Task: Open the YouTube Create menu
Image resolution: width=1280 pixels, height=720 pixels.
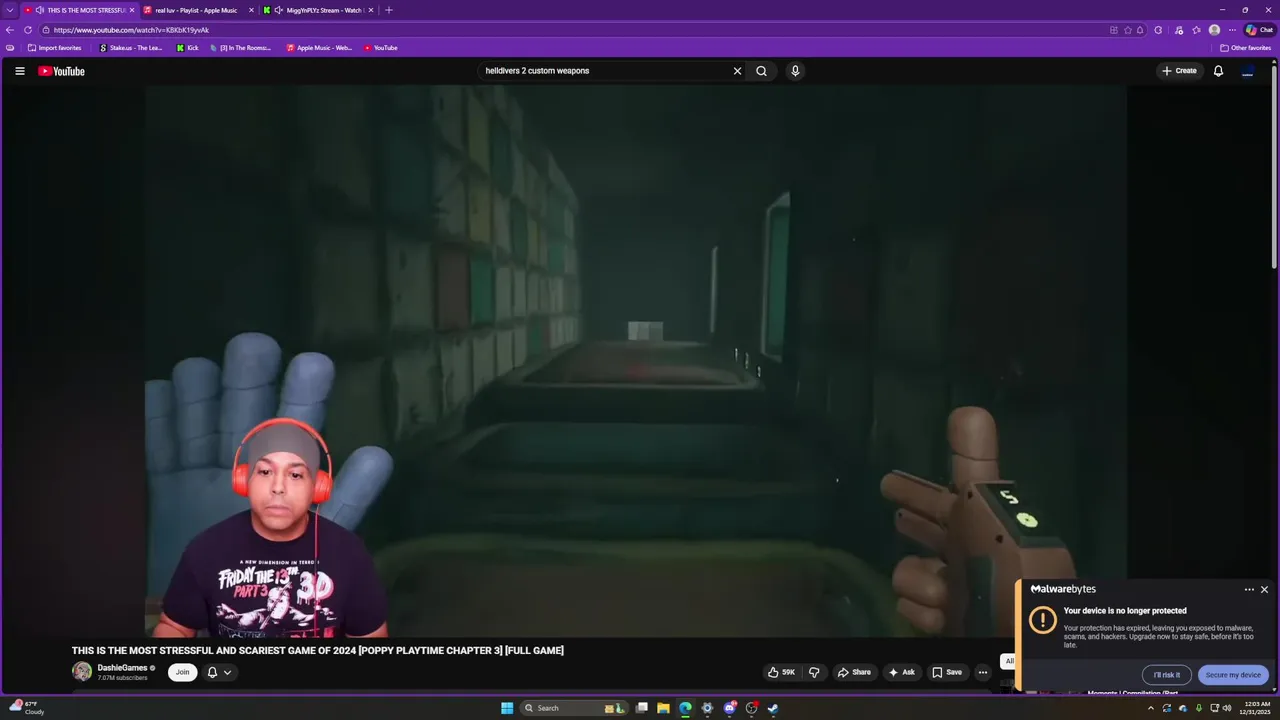Action: pyautogui.click(x=1179, y=71)
